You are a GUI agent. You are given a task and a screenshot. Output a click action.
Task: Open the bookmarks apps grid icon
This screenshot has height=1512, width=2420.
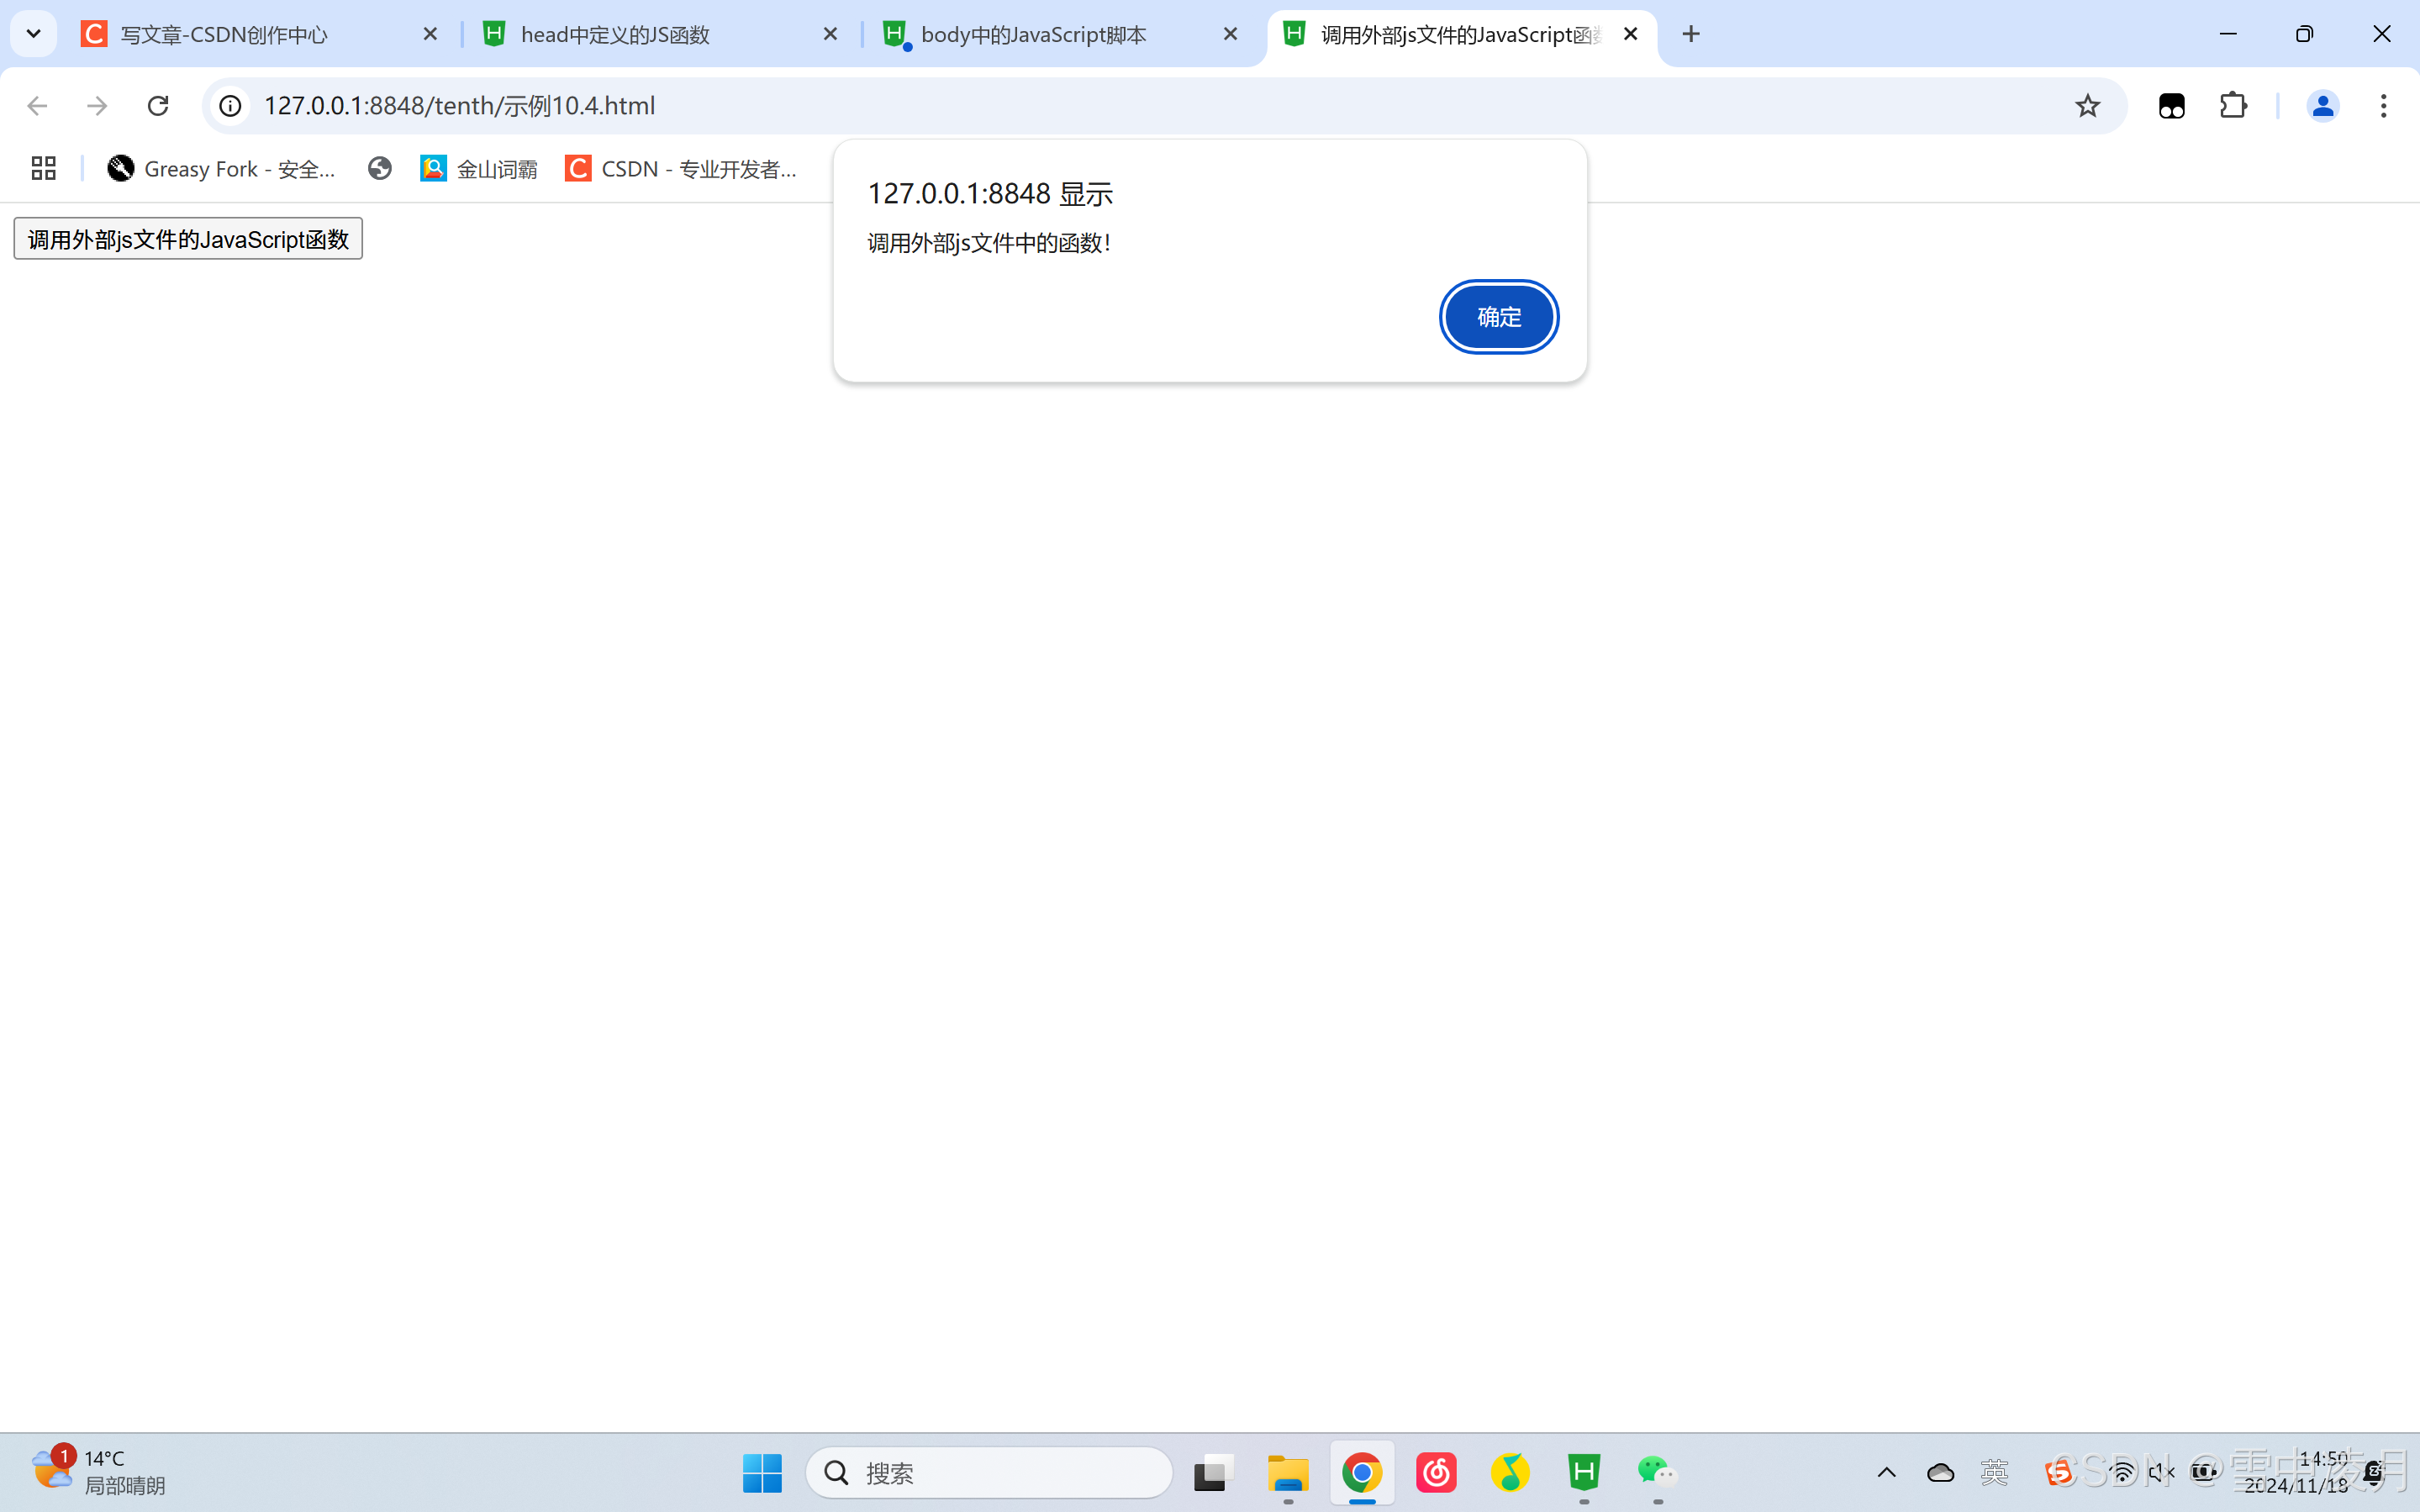coord(43,168)
